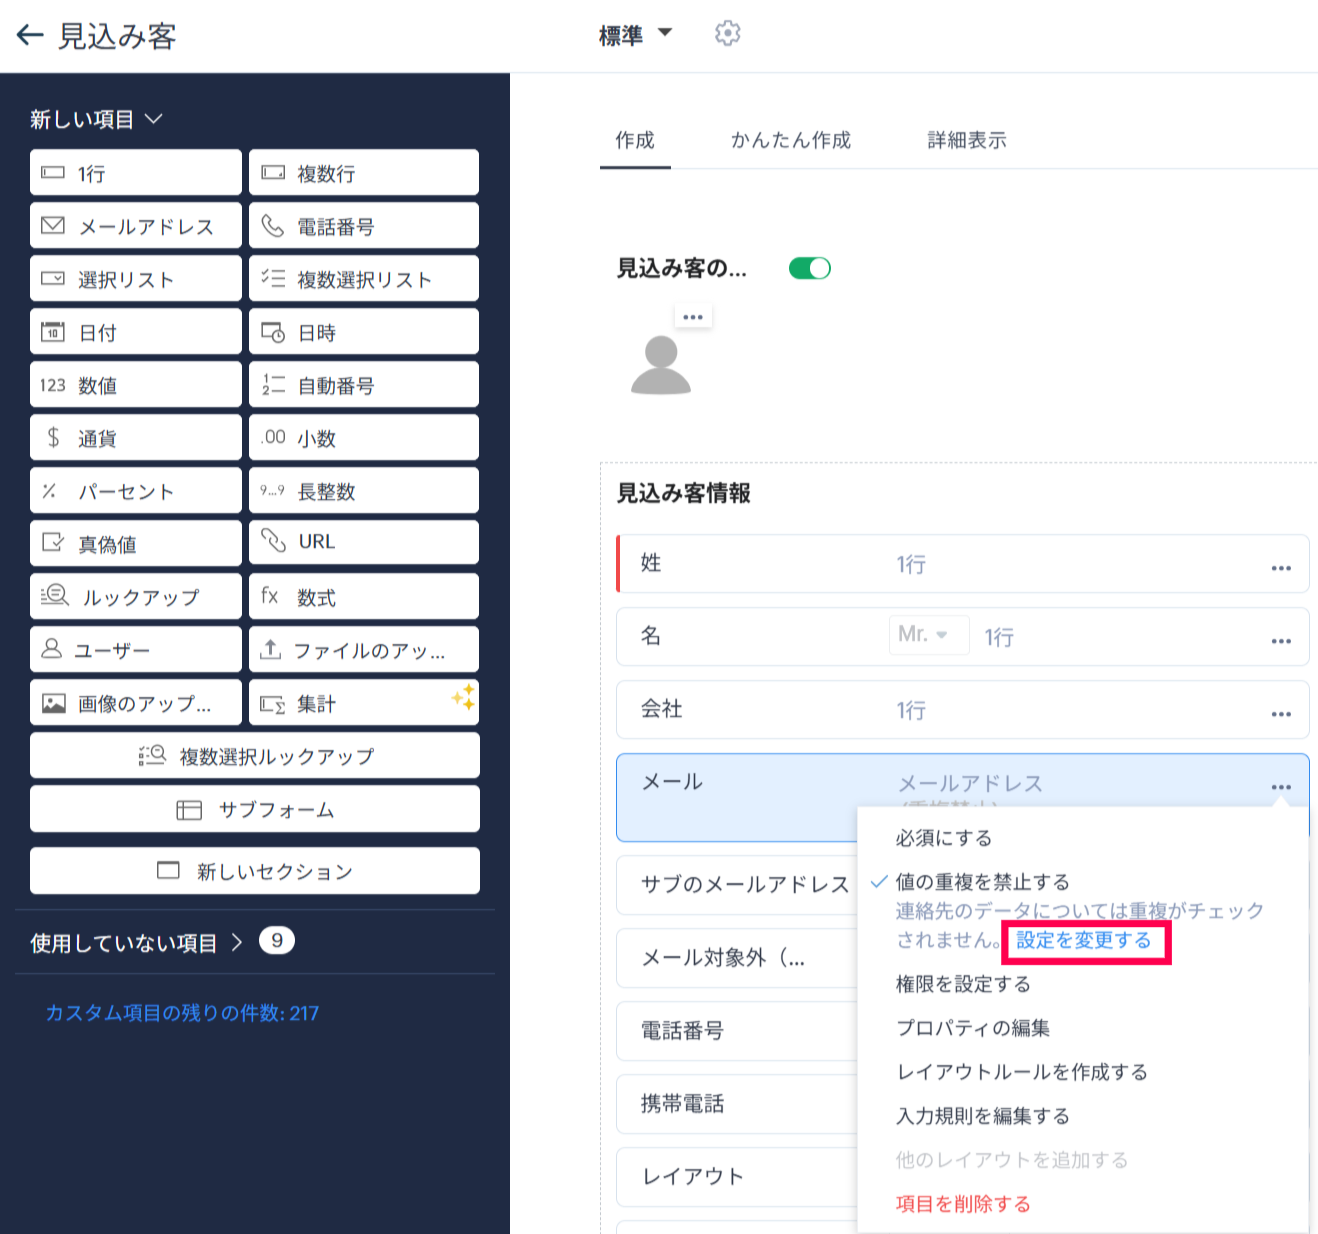Click the 設定を変更する link
The image size is (1318, 1234).
1084,941
